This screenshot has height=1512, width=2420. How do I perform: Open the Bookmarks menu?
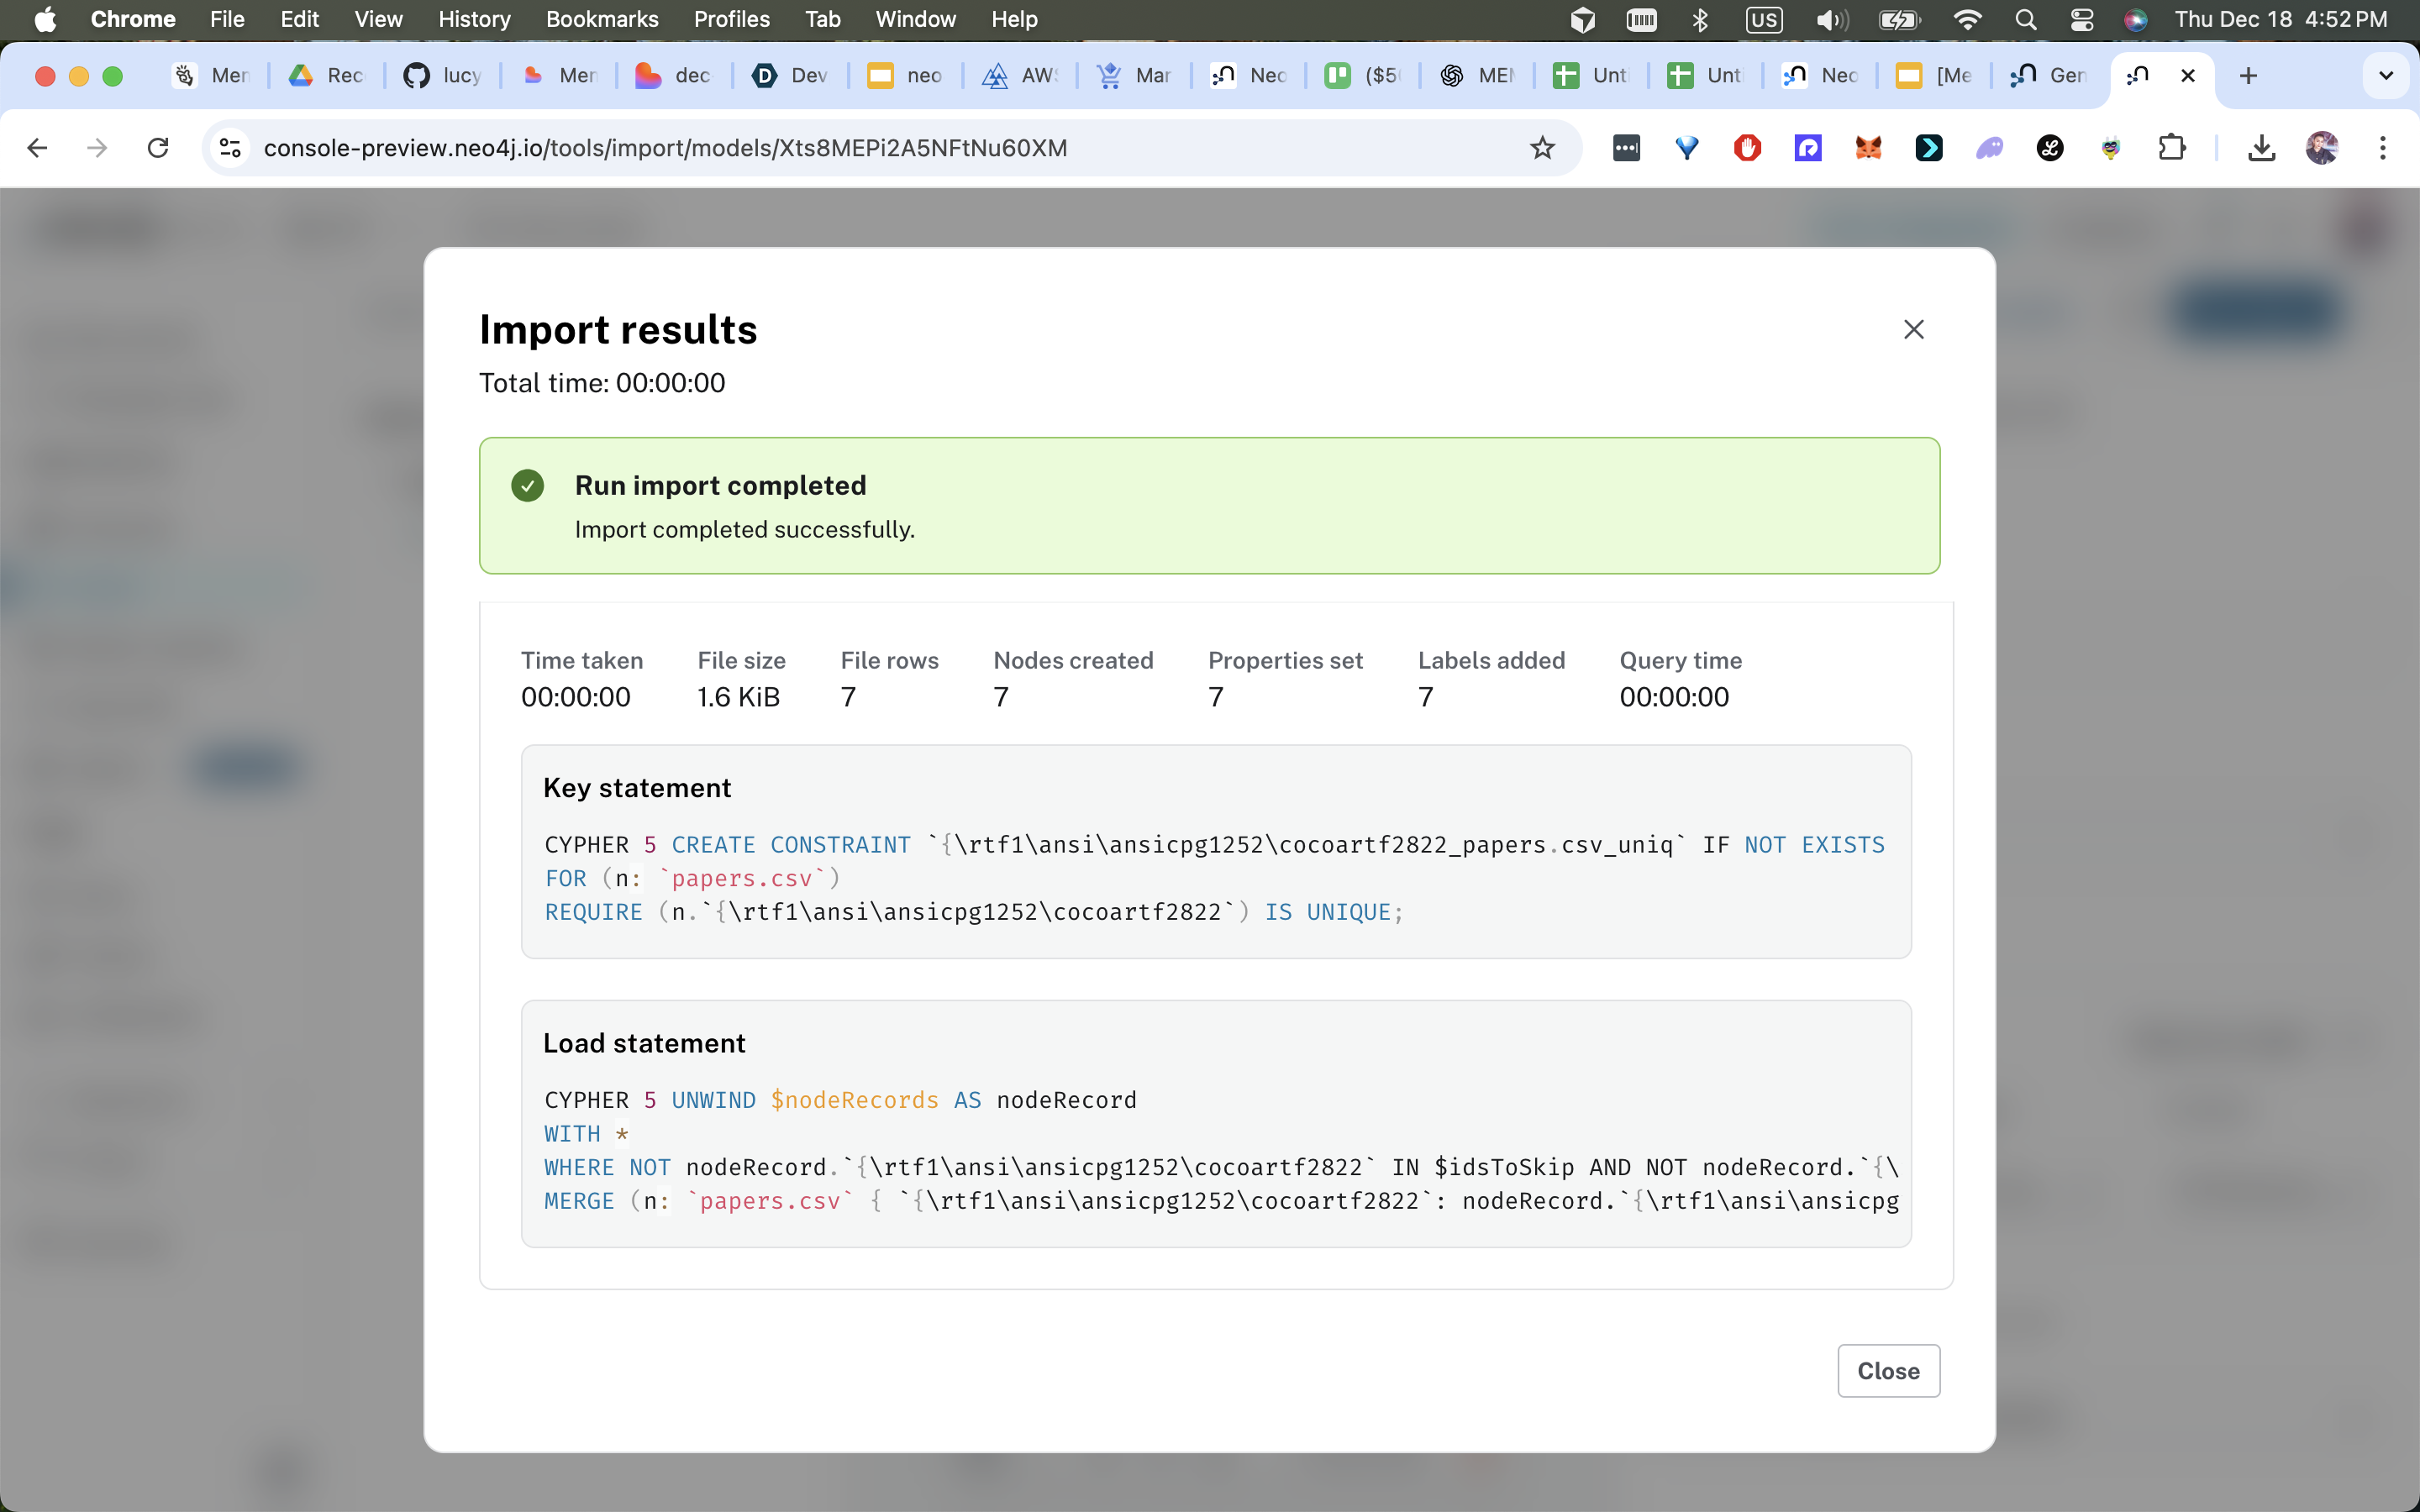tap(601, 19)
